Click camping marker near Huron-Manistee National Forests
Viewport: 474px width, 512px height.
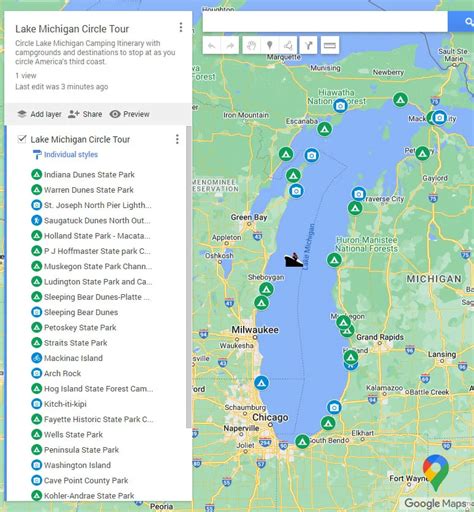click(x=334, y=260)
